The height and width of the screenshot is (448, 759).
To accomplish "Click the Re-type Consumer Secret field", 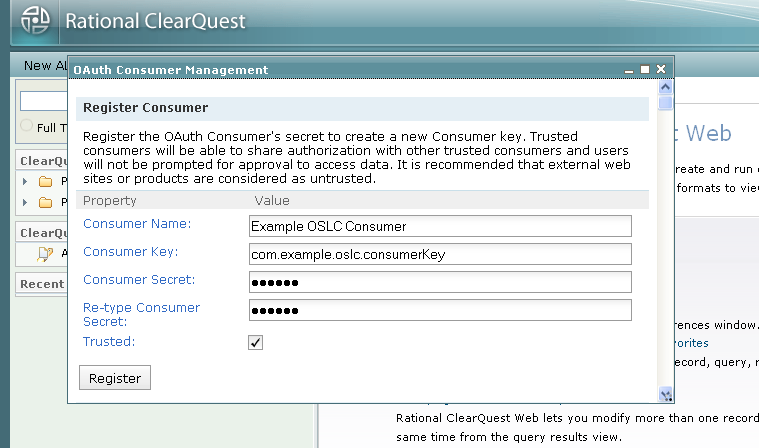I will (x=440, y=310).
